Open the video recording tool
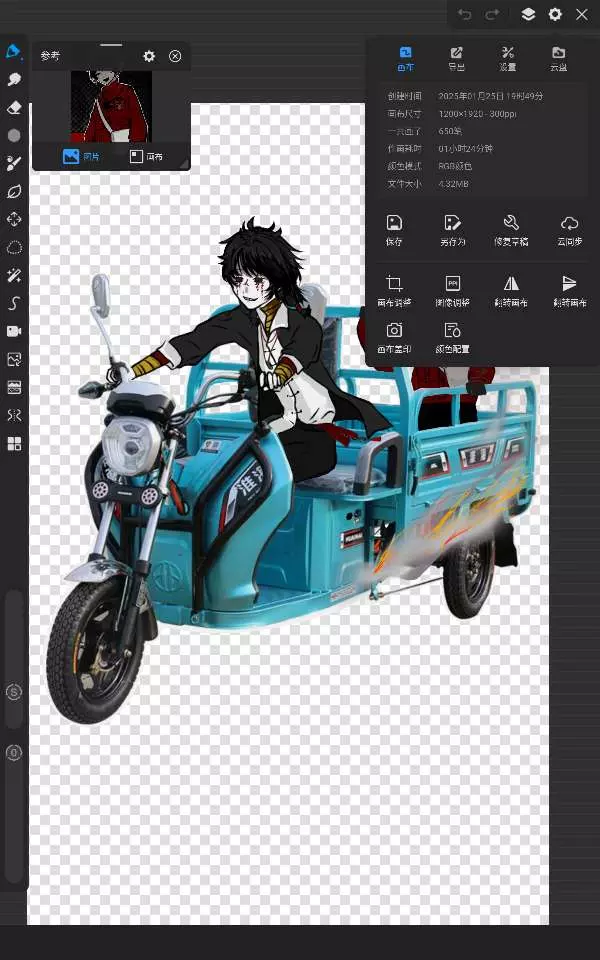 click(x=13, y=331)
